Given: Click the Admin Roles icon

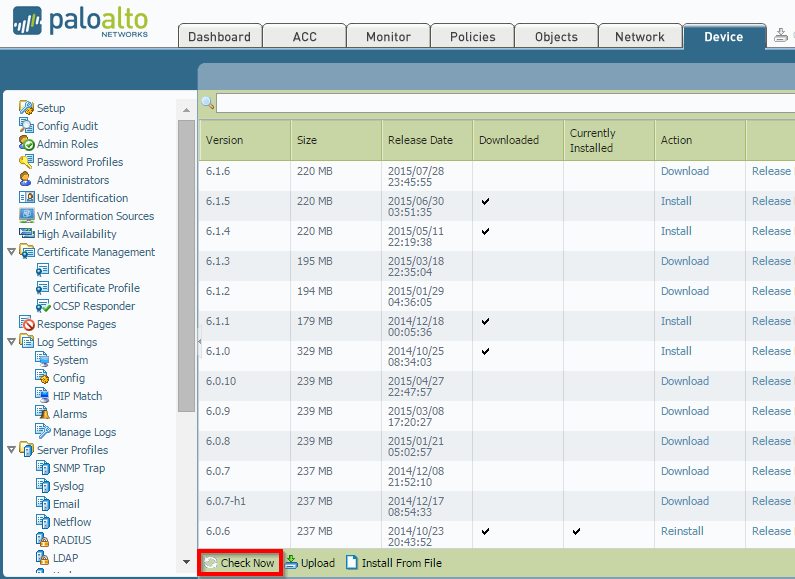Looking at the screenshot, I should click(x=27, y=144).
